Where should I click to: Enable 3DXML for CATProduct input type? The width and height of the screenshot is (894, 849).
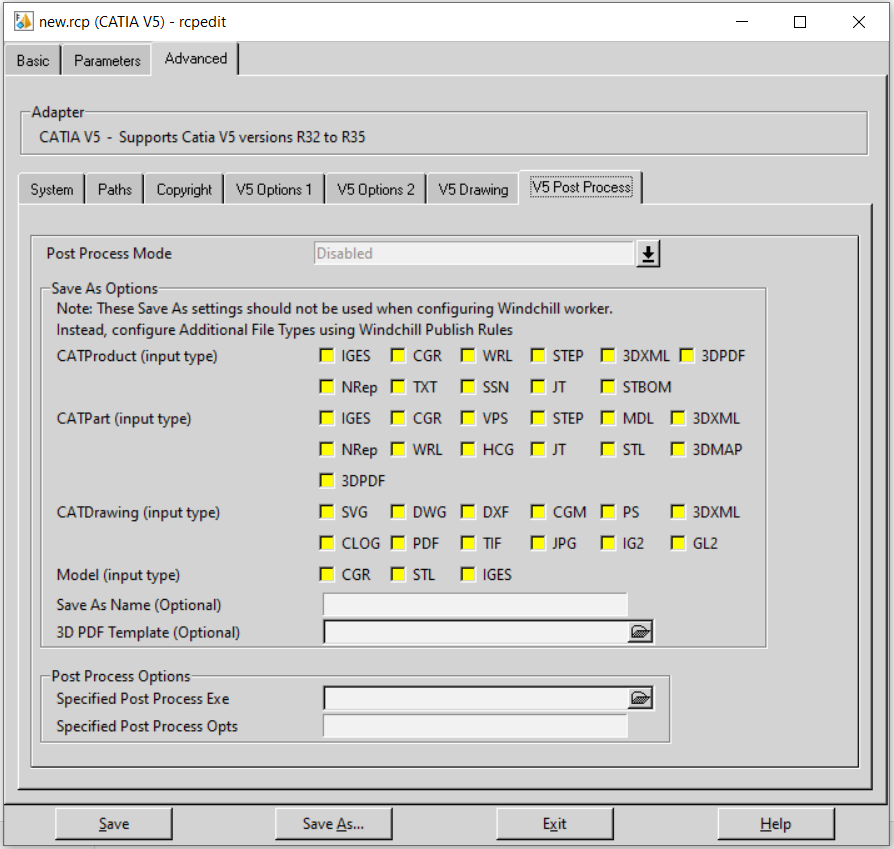pos(608,356)
